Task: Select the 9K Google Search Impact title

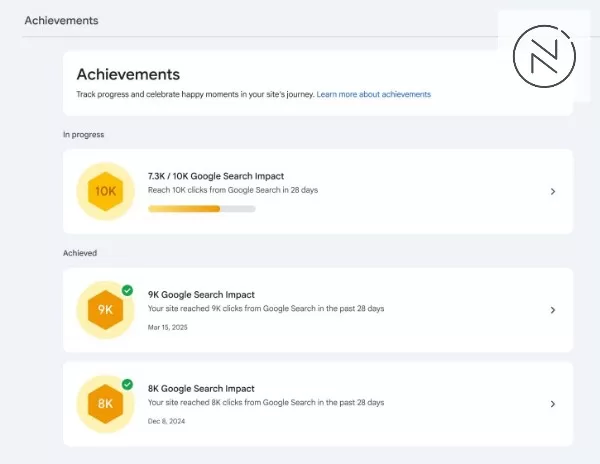Action: pyautogui.click(x=201, y=295)
